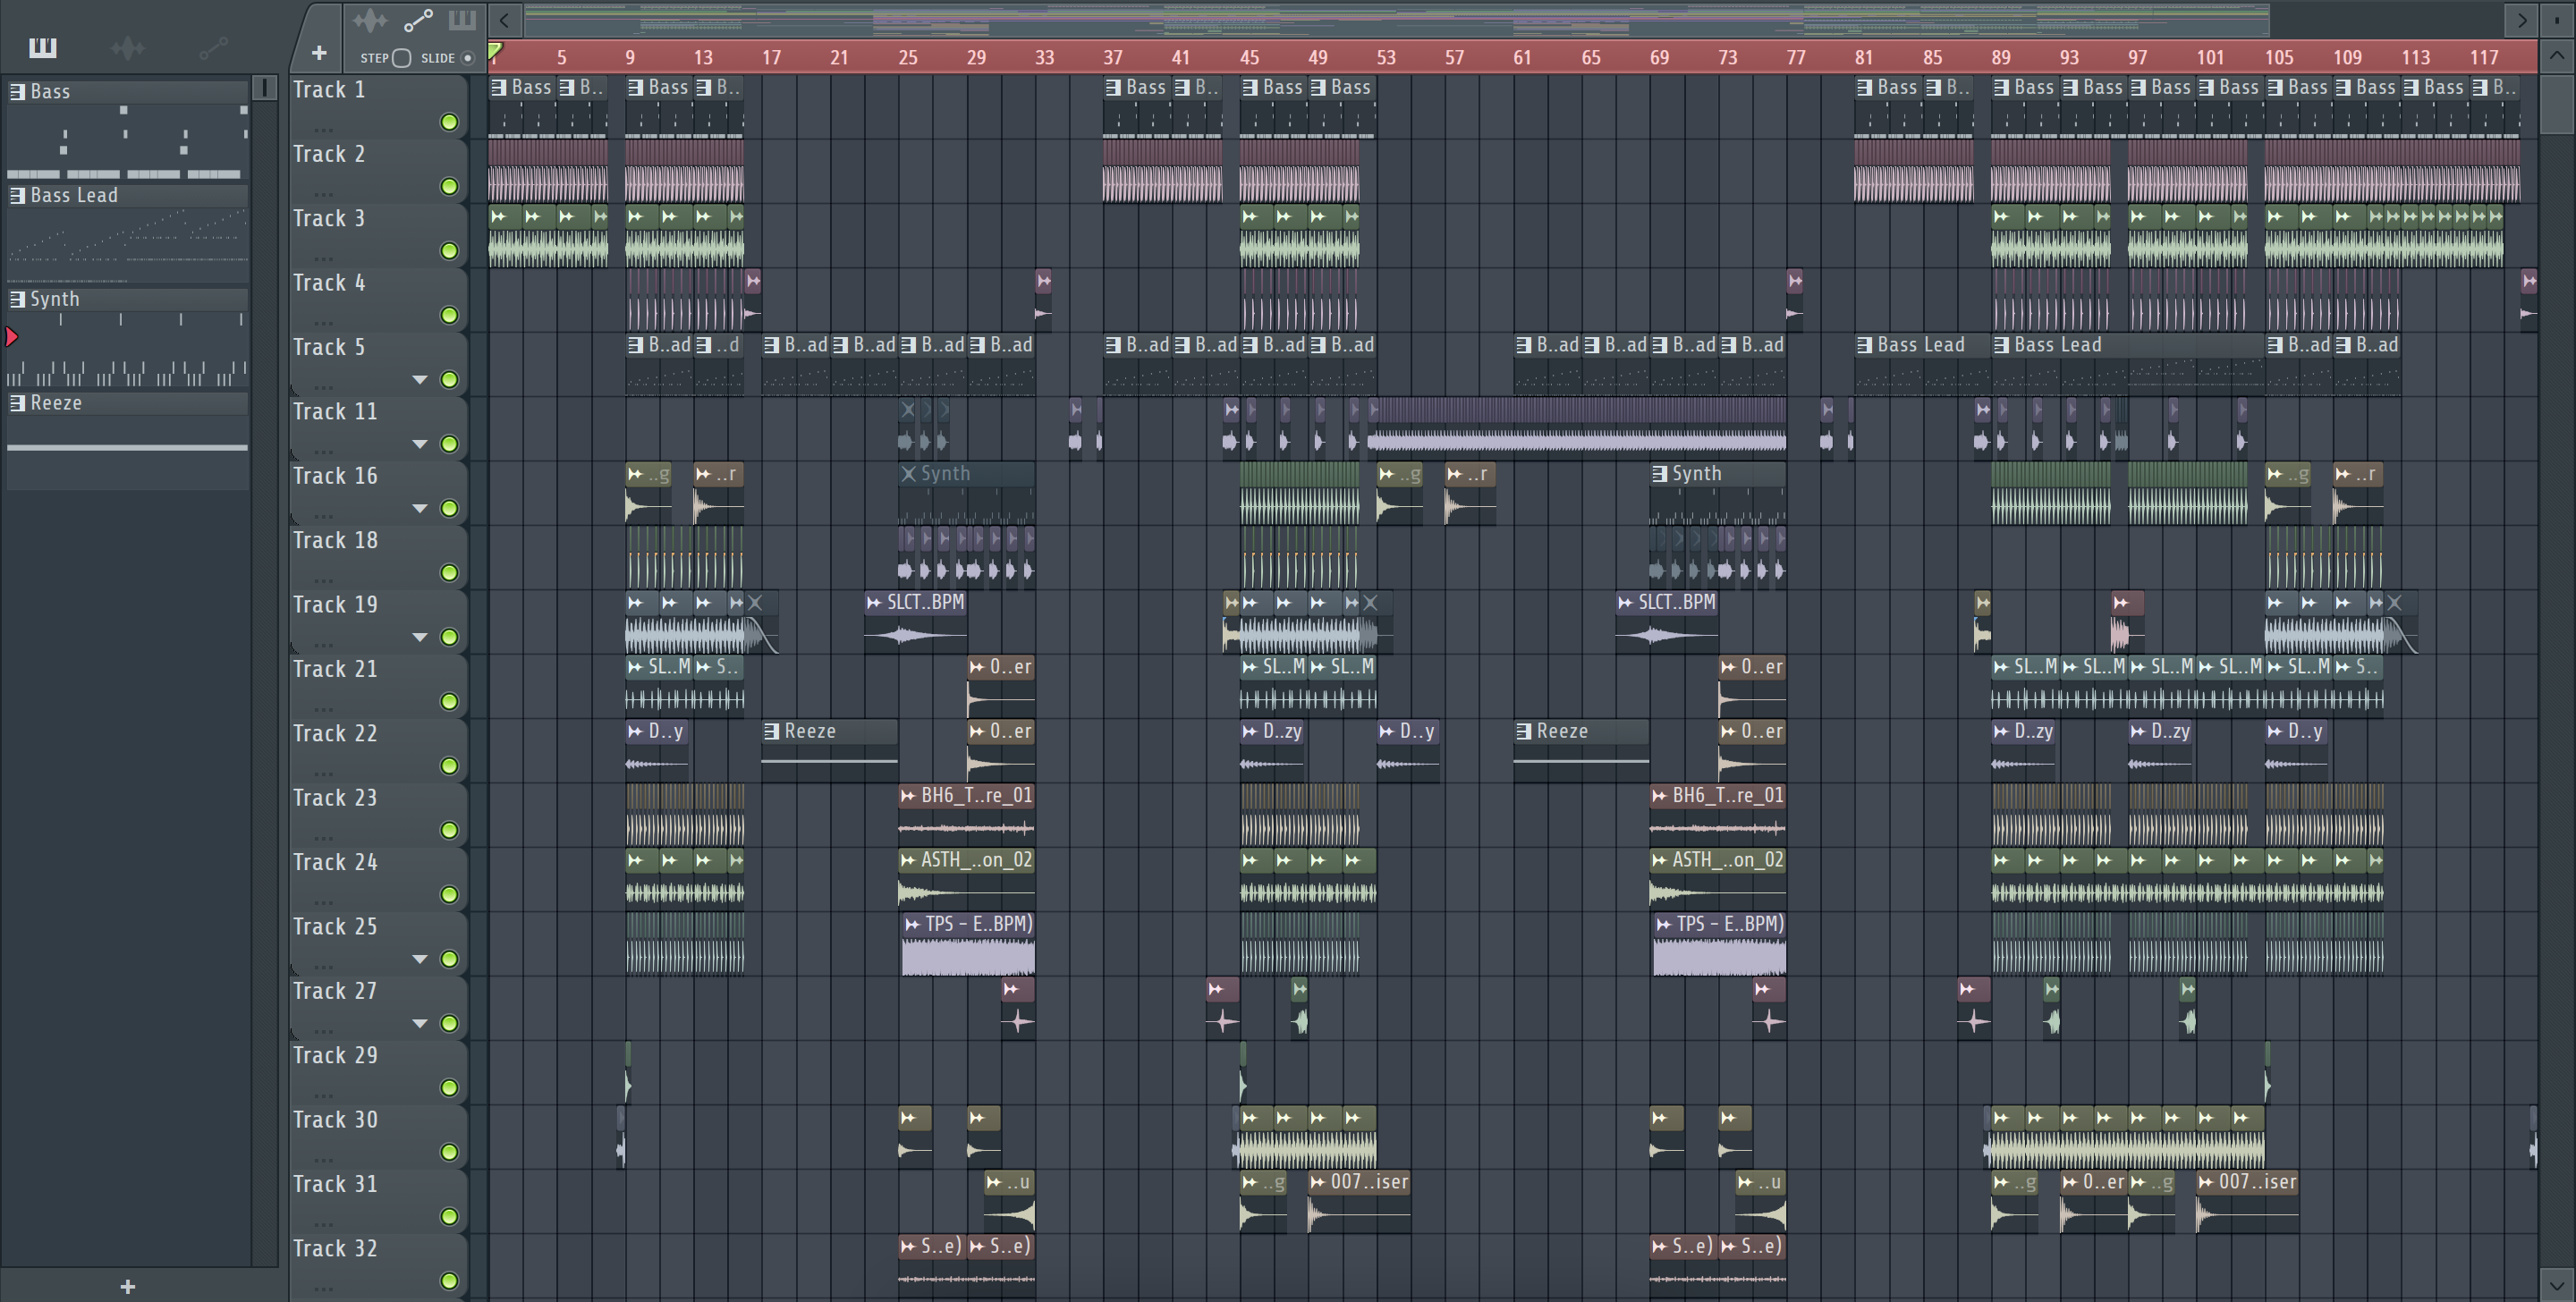Click the Track 24 header label
2576x1302 pixels.
tap(335, 862)
